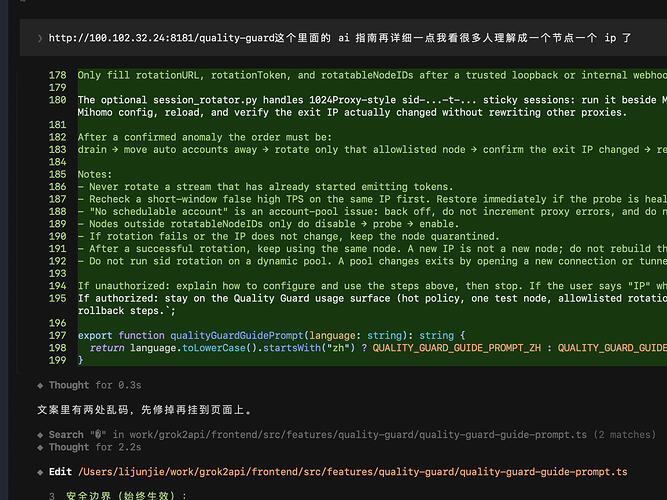Click 'If authorized: stay on' line 195
The image size is (667, 500).
[372, 298]
